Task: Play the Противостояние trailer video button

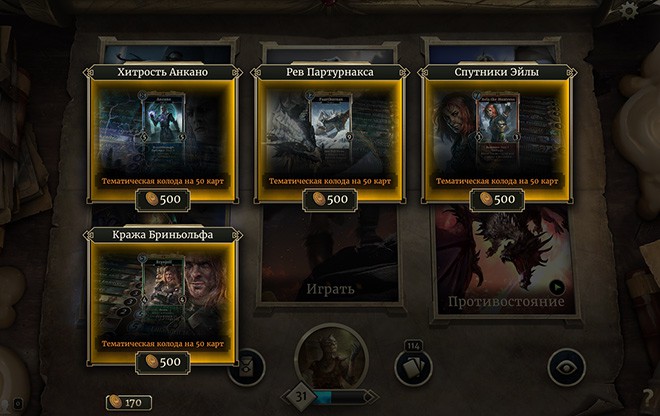Action: pyautogui.click(x=557, y=288)
